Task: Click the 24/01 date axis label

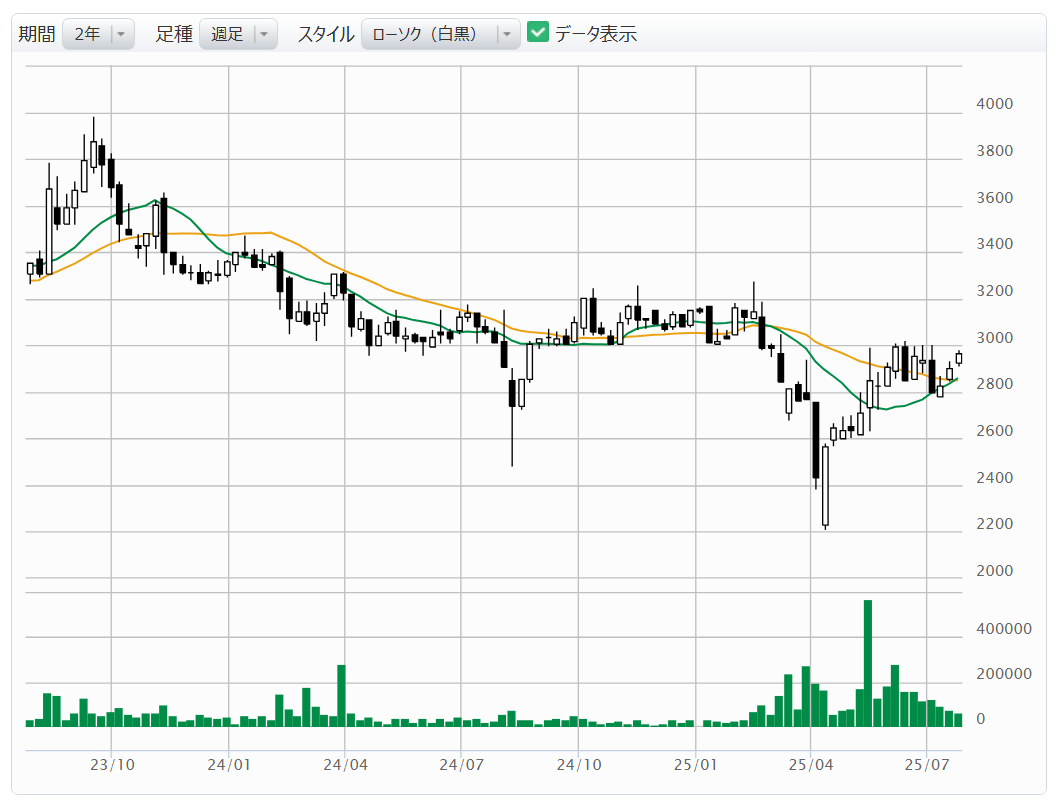Action: (x=229, y=765)
